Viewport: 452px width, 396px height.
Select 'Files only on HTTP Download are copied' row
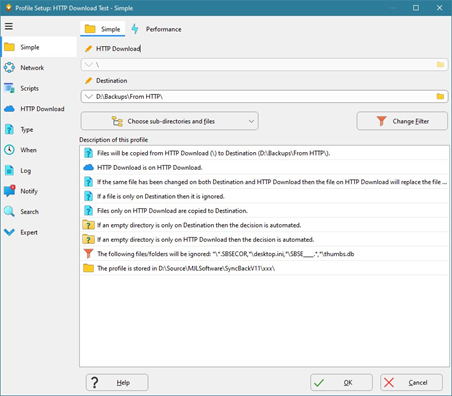tap(264, 210)
